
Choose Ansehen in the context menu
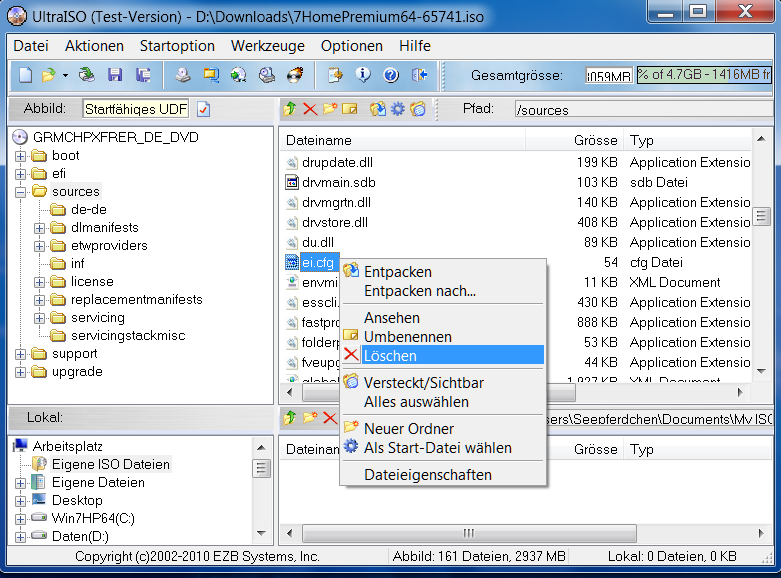tap(443, 317)
